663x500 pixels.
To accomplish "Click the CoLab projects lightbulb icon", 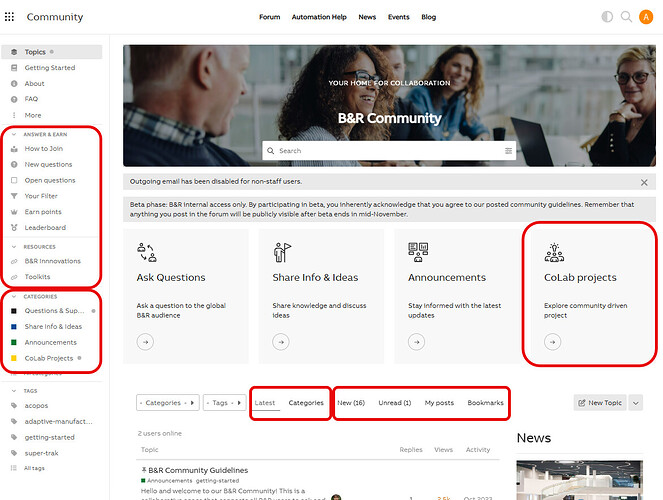I will (554, 252).
